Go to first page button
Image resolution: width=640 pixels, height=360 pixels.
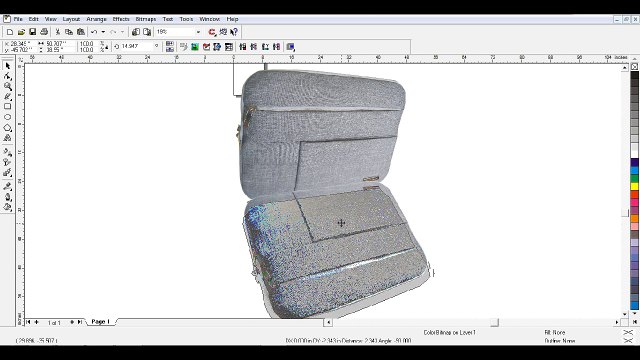pyautogui.click(x=29, y=322)
